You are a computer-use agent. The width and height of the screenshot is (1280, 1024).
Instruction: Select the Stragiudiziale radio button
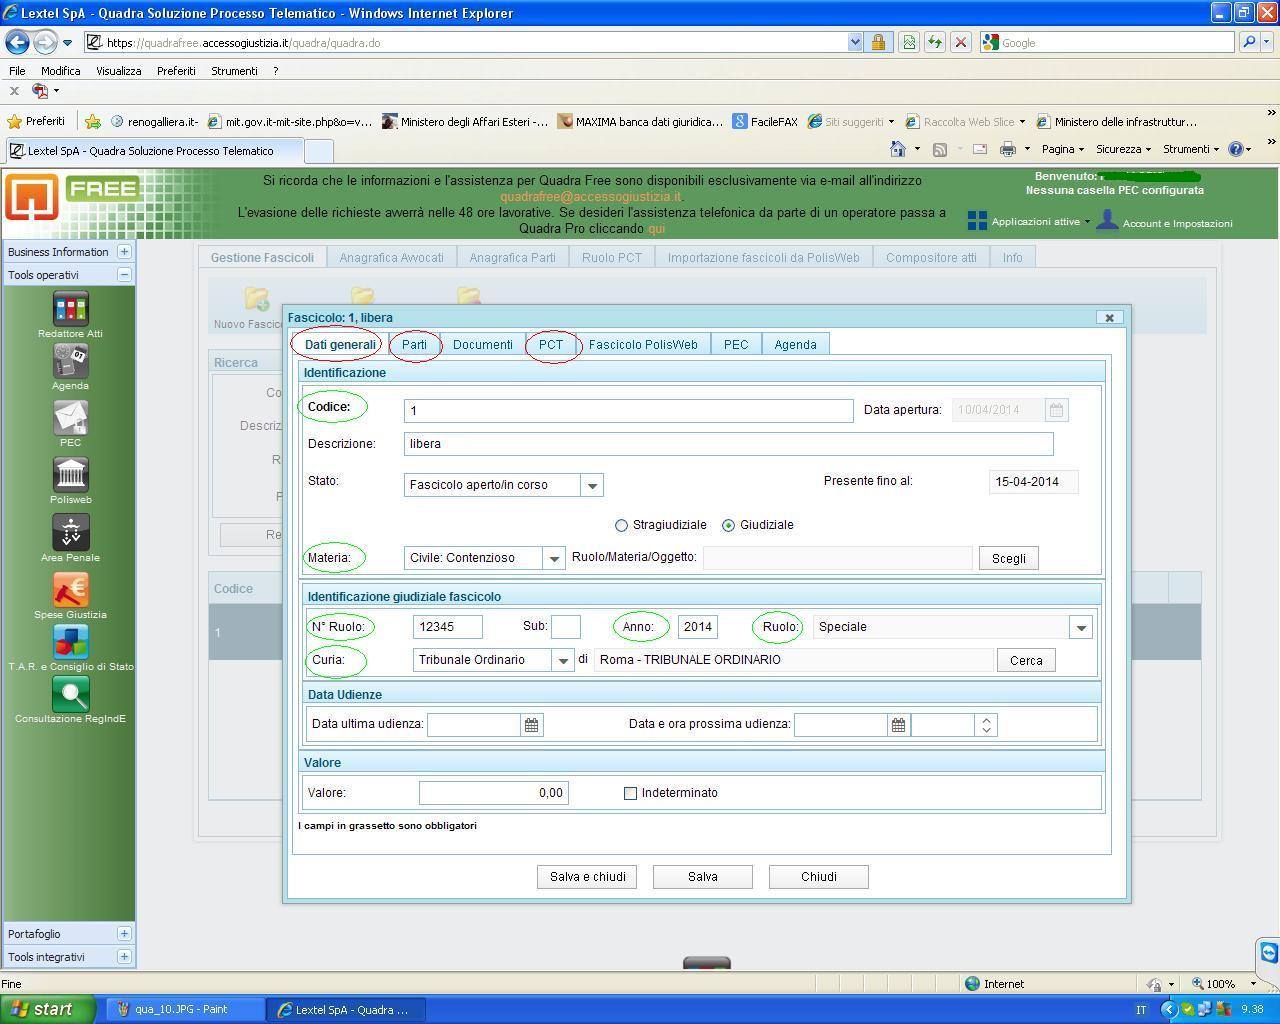click(x=621, y=525)
